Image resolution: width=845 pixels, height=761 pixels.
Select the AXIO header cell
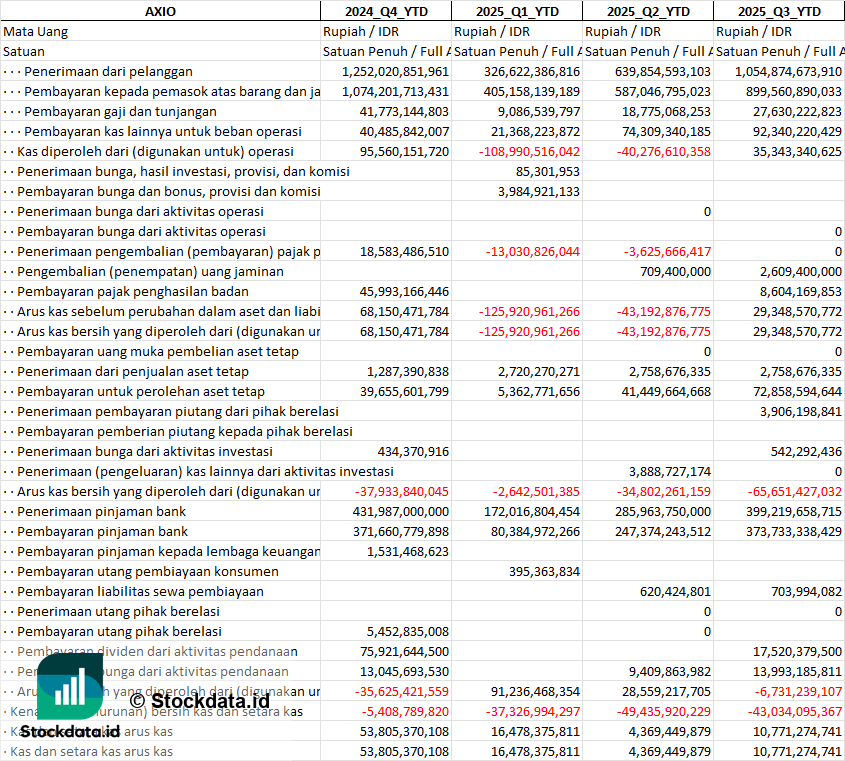tap(160, 11)
